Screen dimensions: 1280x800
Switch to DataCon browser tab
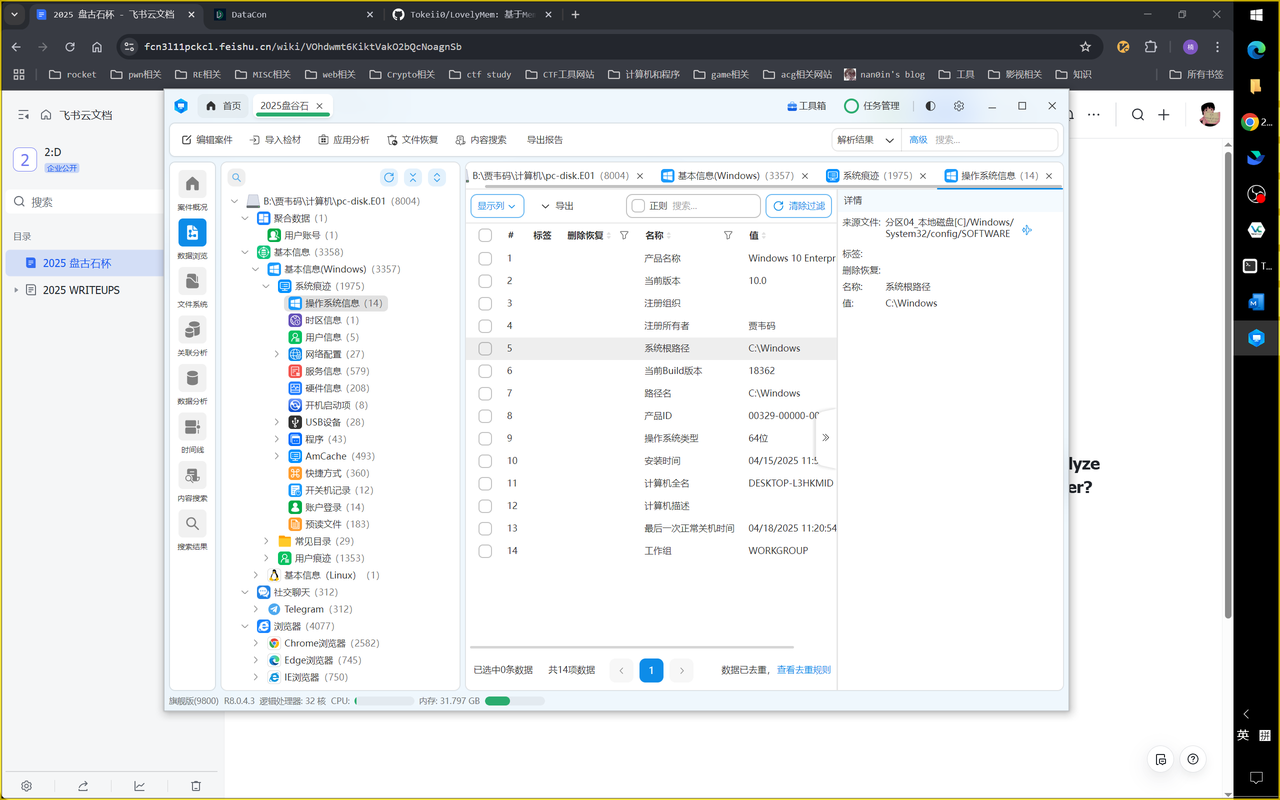pyautogui.click(x=295, y=15)
